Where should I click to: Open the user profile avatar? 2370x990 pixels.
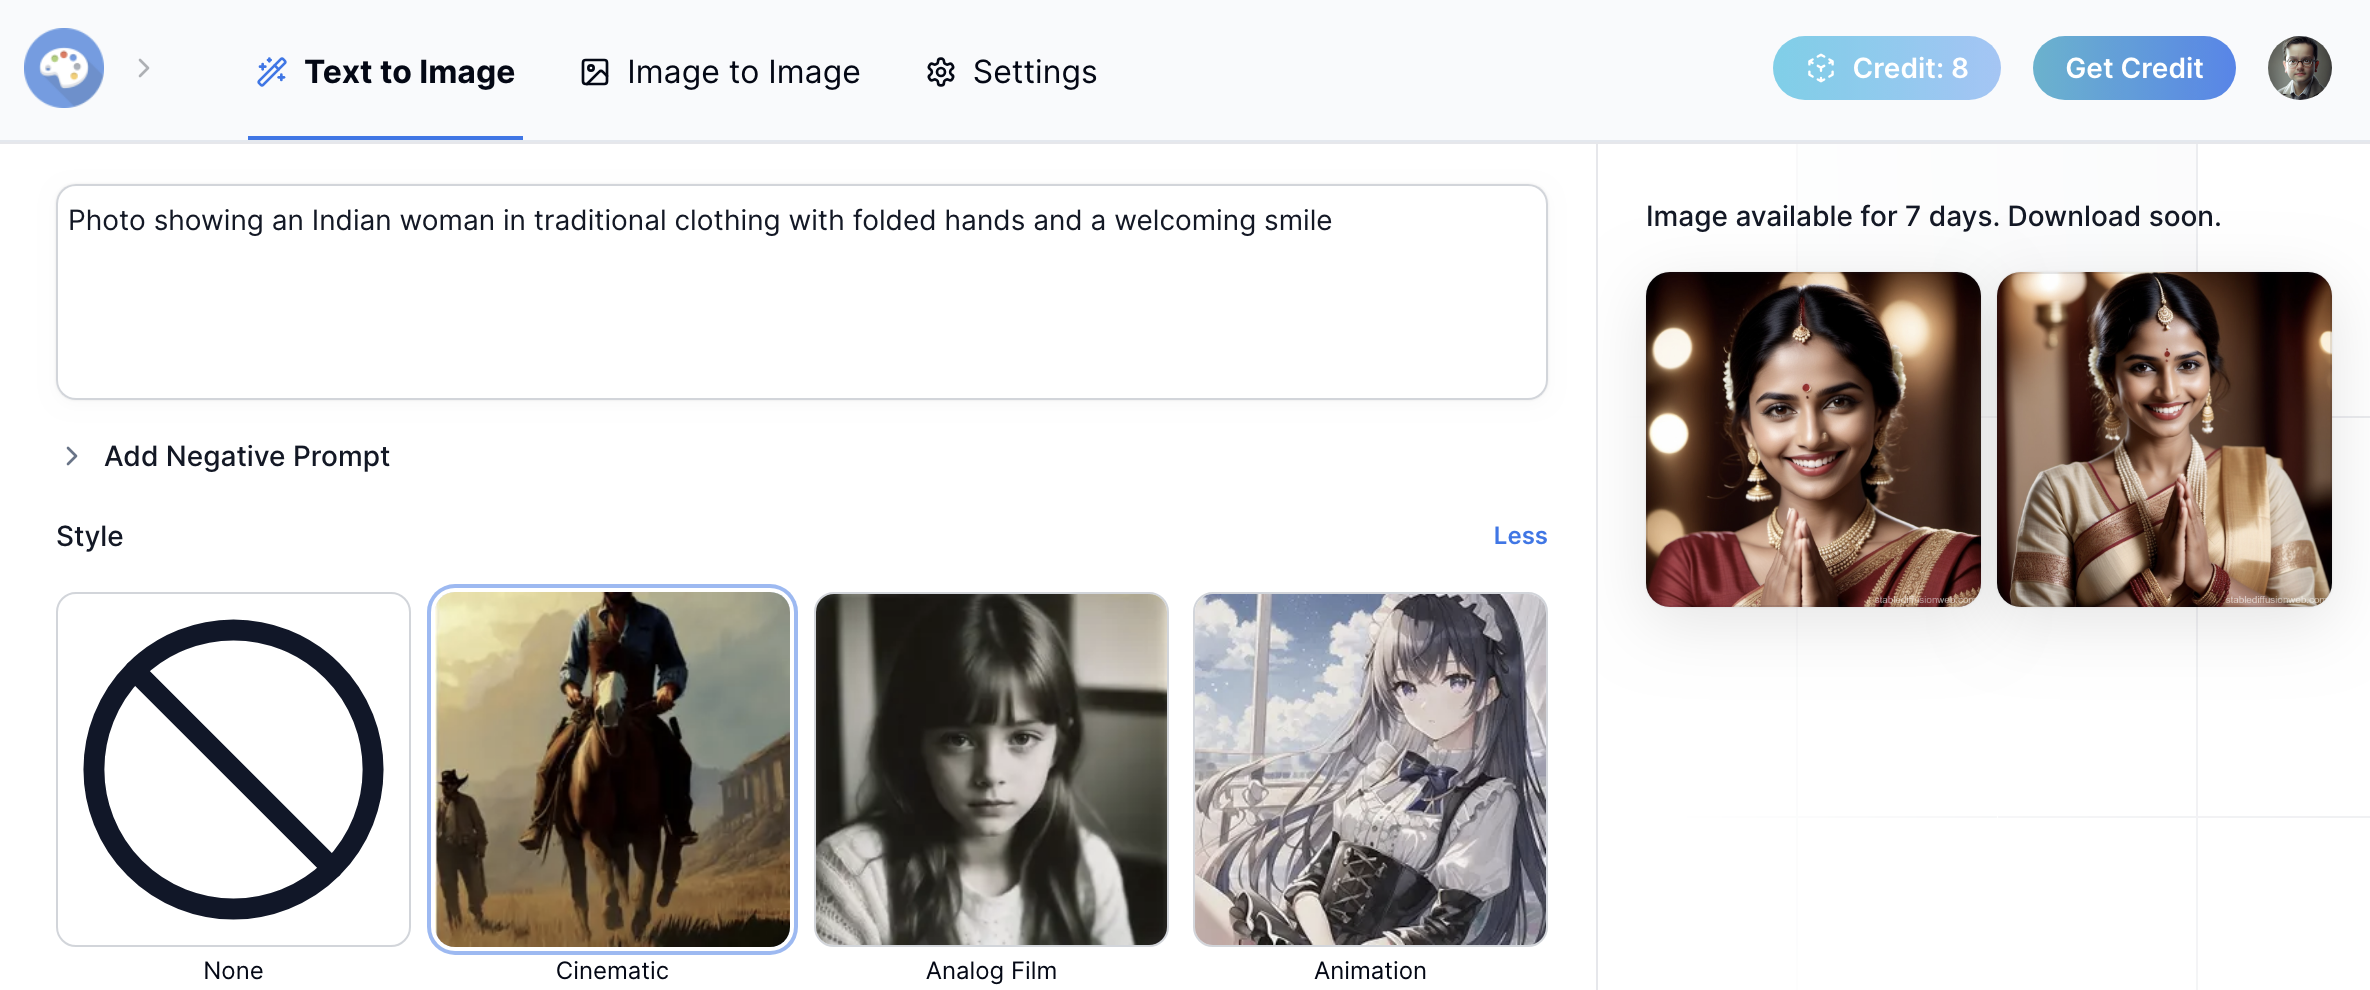coord(2300,68)
